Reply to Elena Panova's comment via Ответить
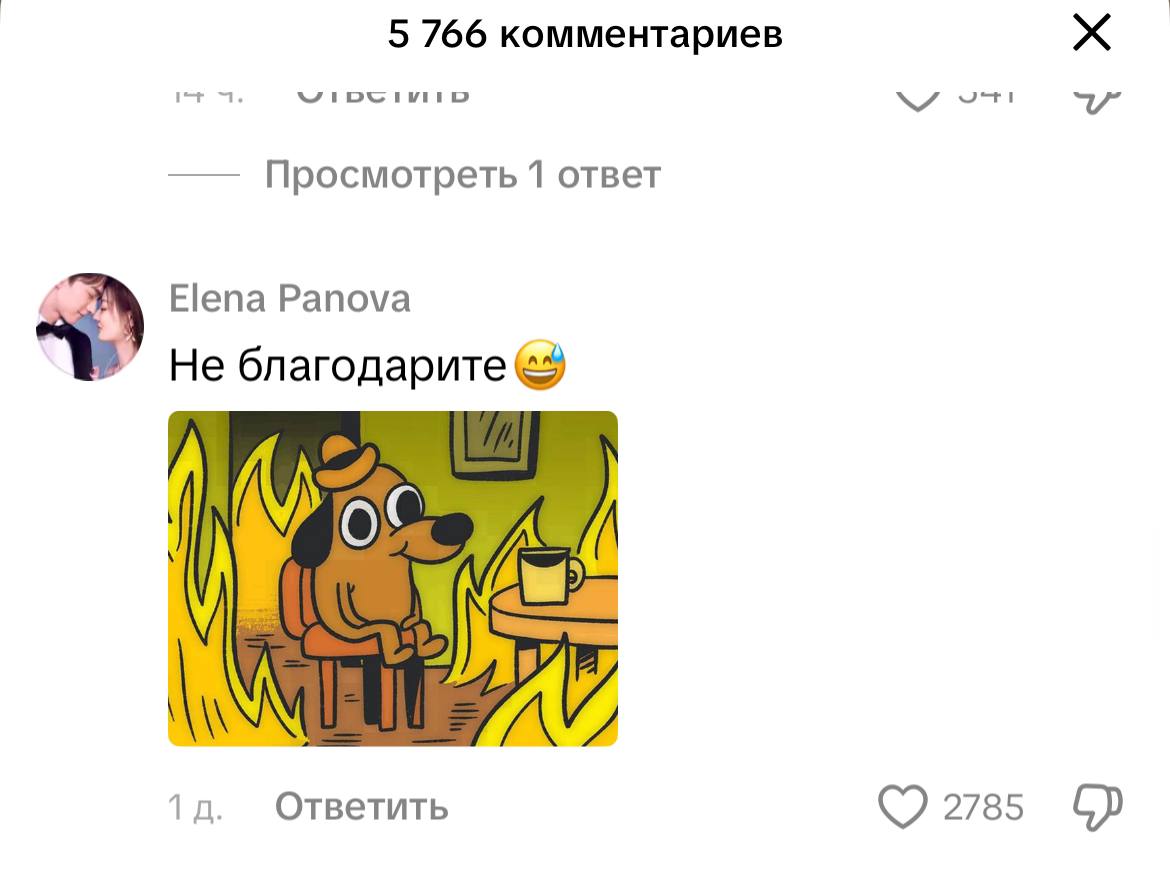 point(361,807)
